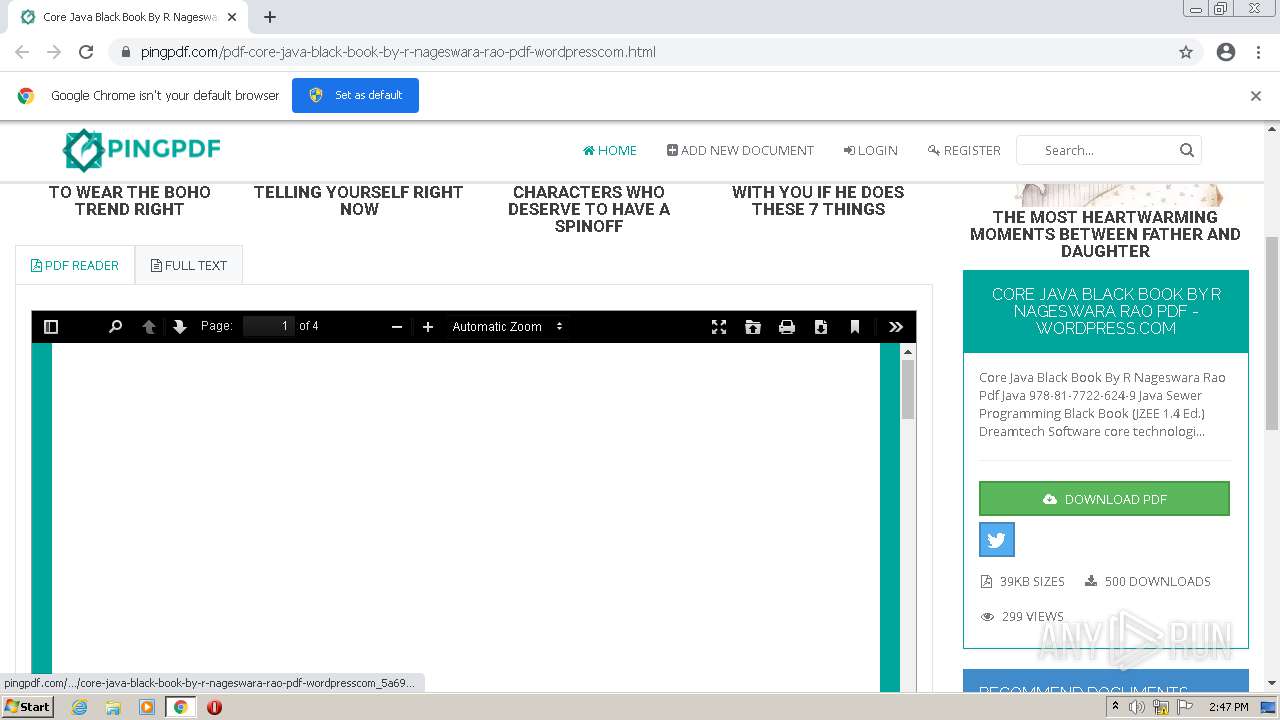Switch to FULL TEXT tab

pyautogui.click(x=189, y=265)
